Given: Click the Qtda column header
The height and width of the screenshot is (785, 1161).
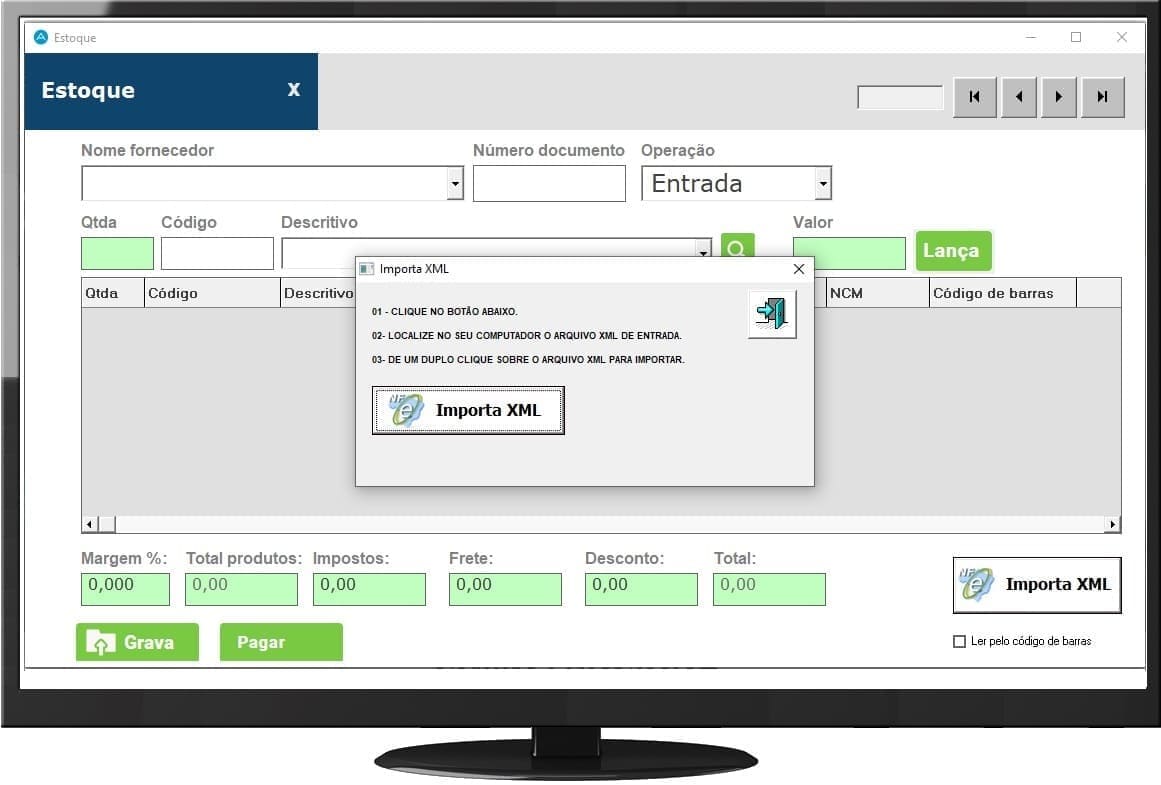Looking at the screenshot, I should pos(102,293).
